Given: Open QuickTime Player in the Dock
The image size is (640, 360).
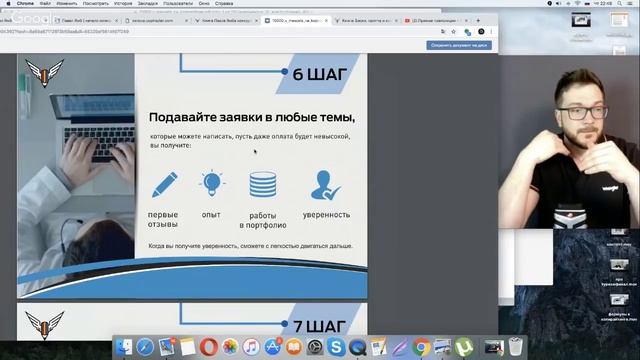Looking at the screenshot, I should click(358, 347).
